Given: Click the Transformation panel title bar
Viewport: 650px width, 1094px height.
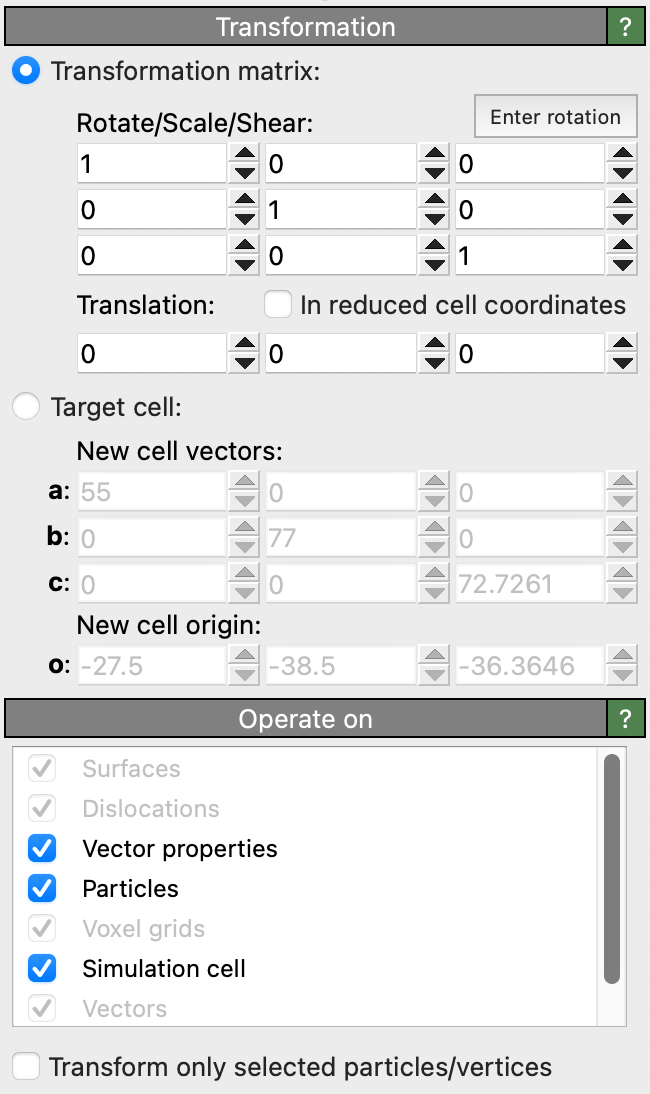Looking at the screenshot, I should point(305,27).
